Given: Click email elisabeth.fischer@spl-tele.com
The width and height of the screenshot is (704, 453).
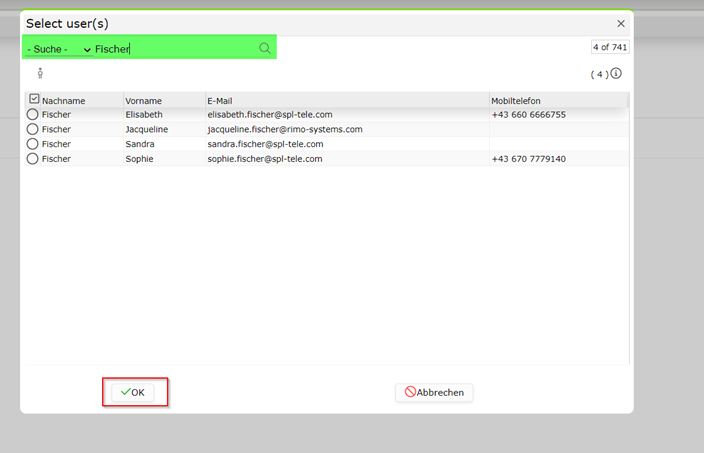Looking at the screenshot, I should point(270,114).
